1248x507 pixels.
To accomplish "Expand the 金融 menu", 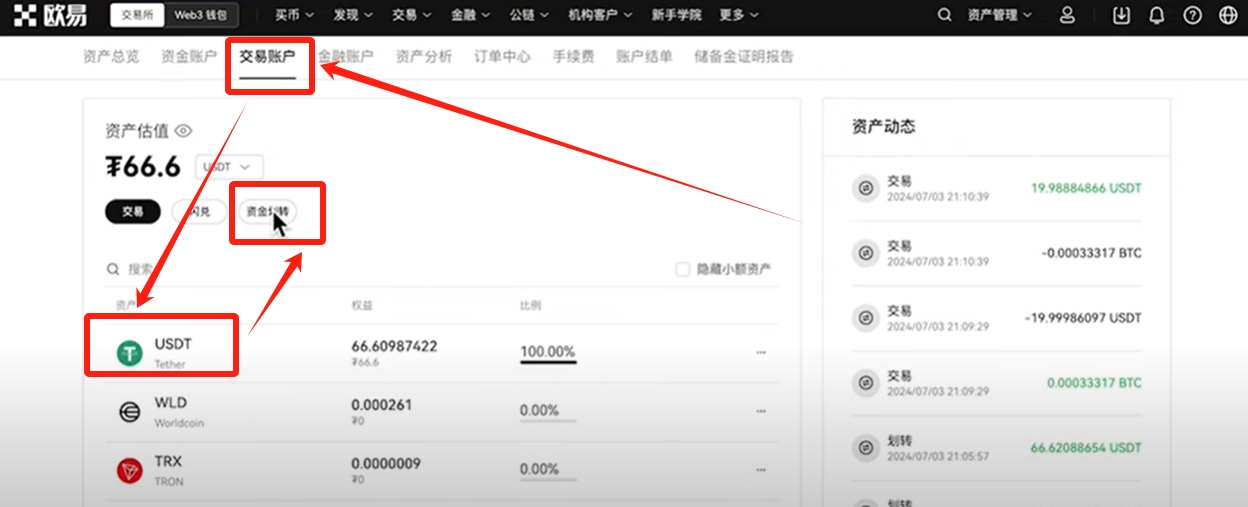I will tap(470, 15).
